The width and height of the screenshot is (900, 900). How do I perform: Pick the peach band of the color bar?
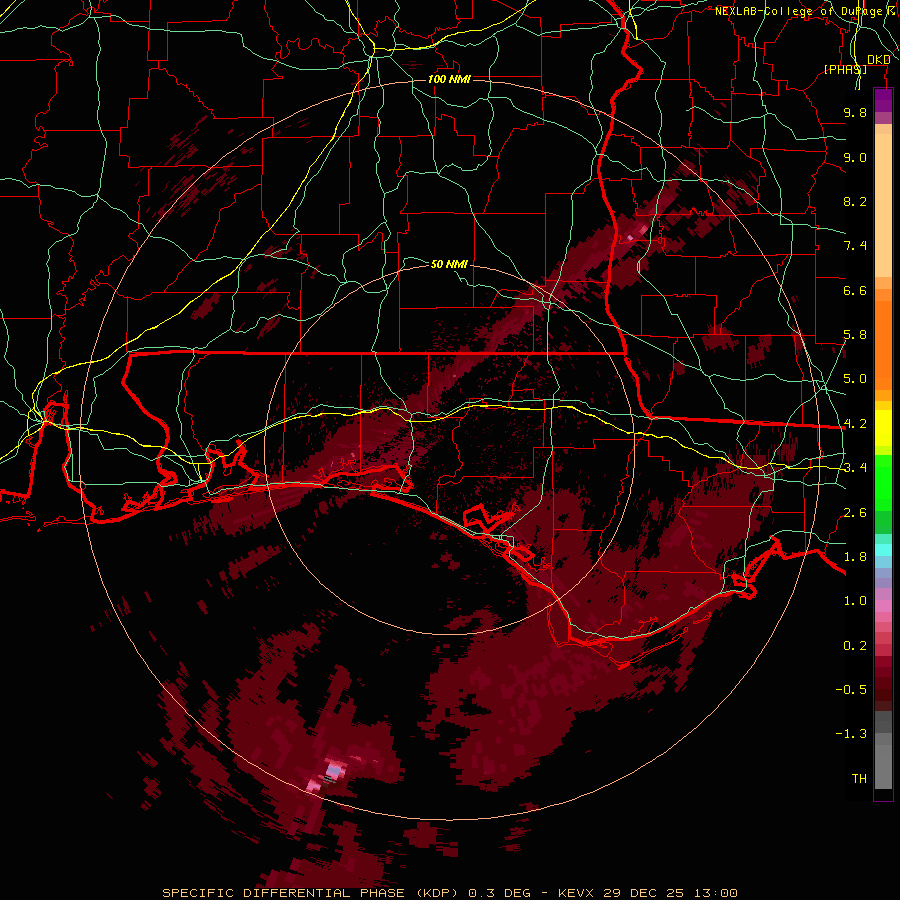pos(883,205)
